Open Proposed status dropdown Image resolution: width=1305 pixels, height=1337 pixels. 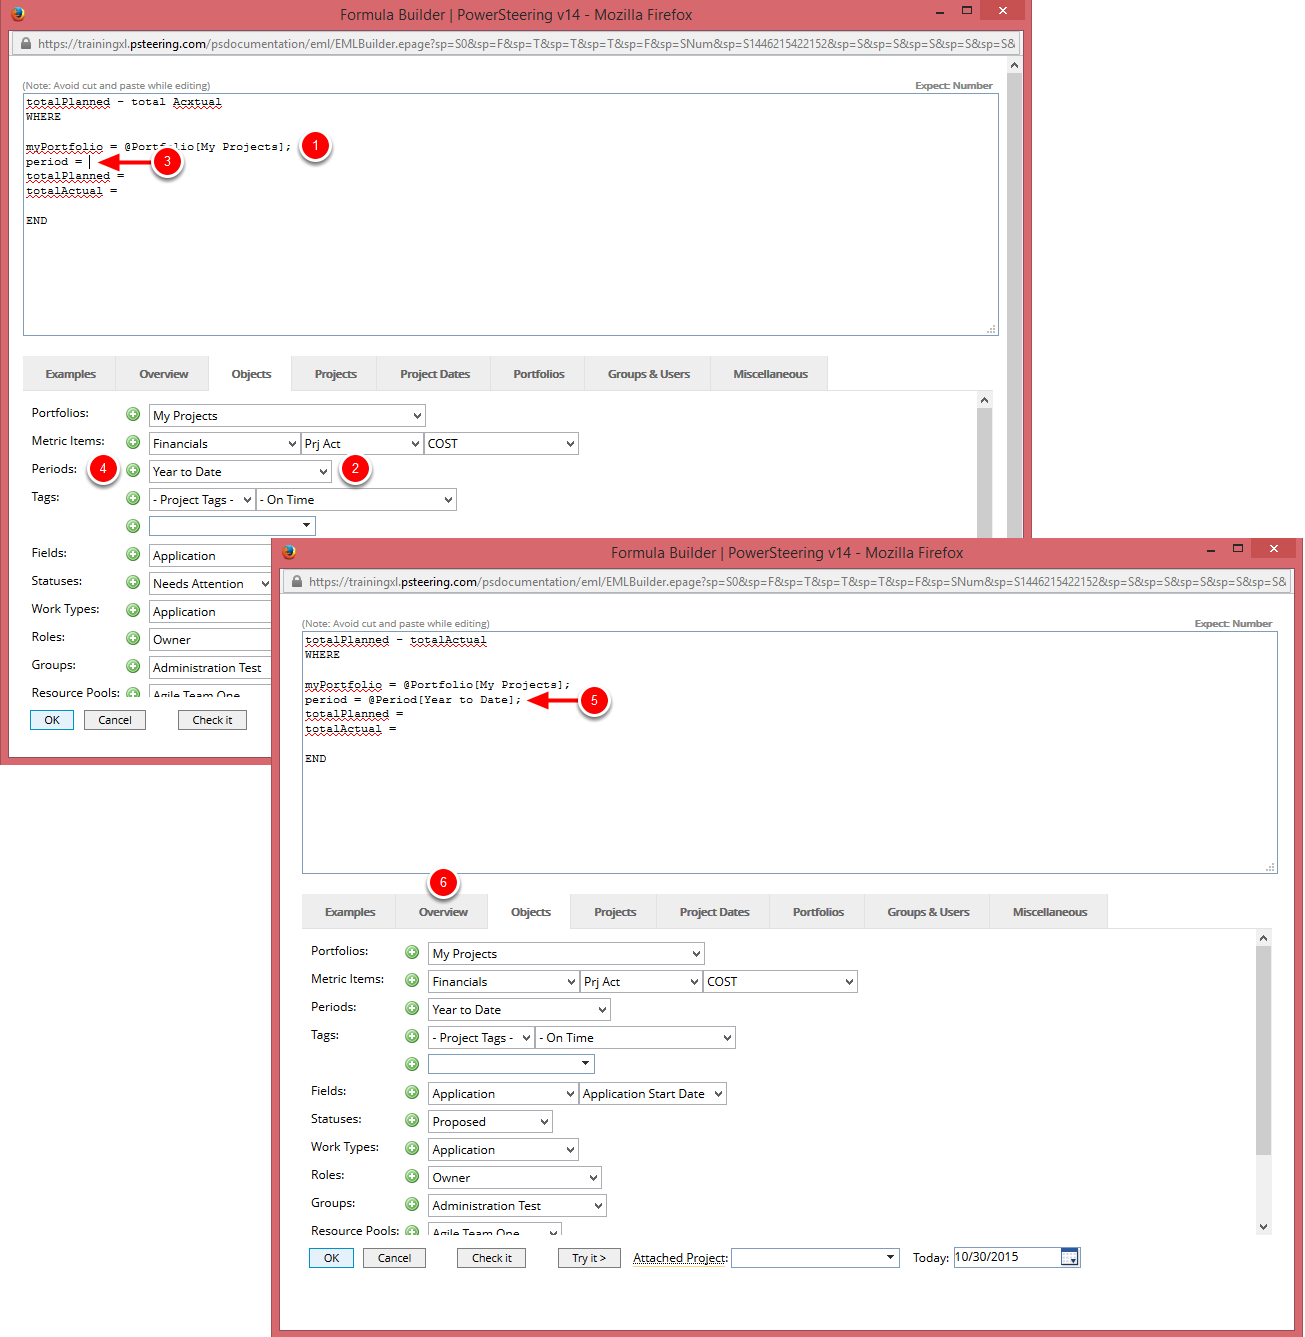(491, 1122)
